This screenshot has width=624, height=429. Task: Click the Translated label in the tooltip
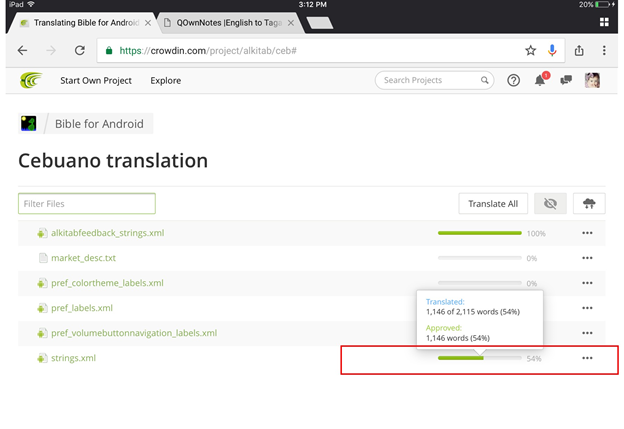[445, 302]
